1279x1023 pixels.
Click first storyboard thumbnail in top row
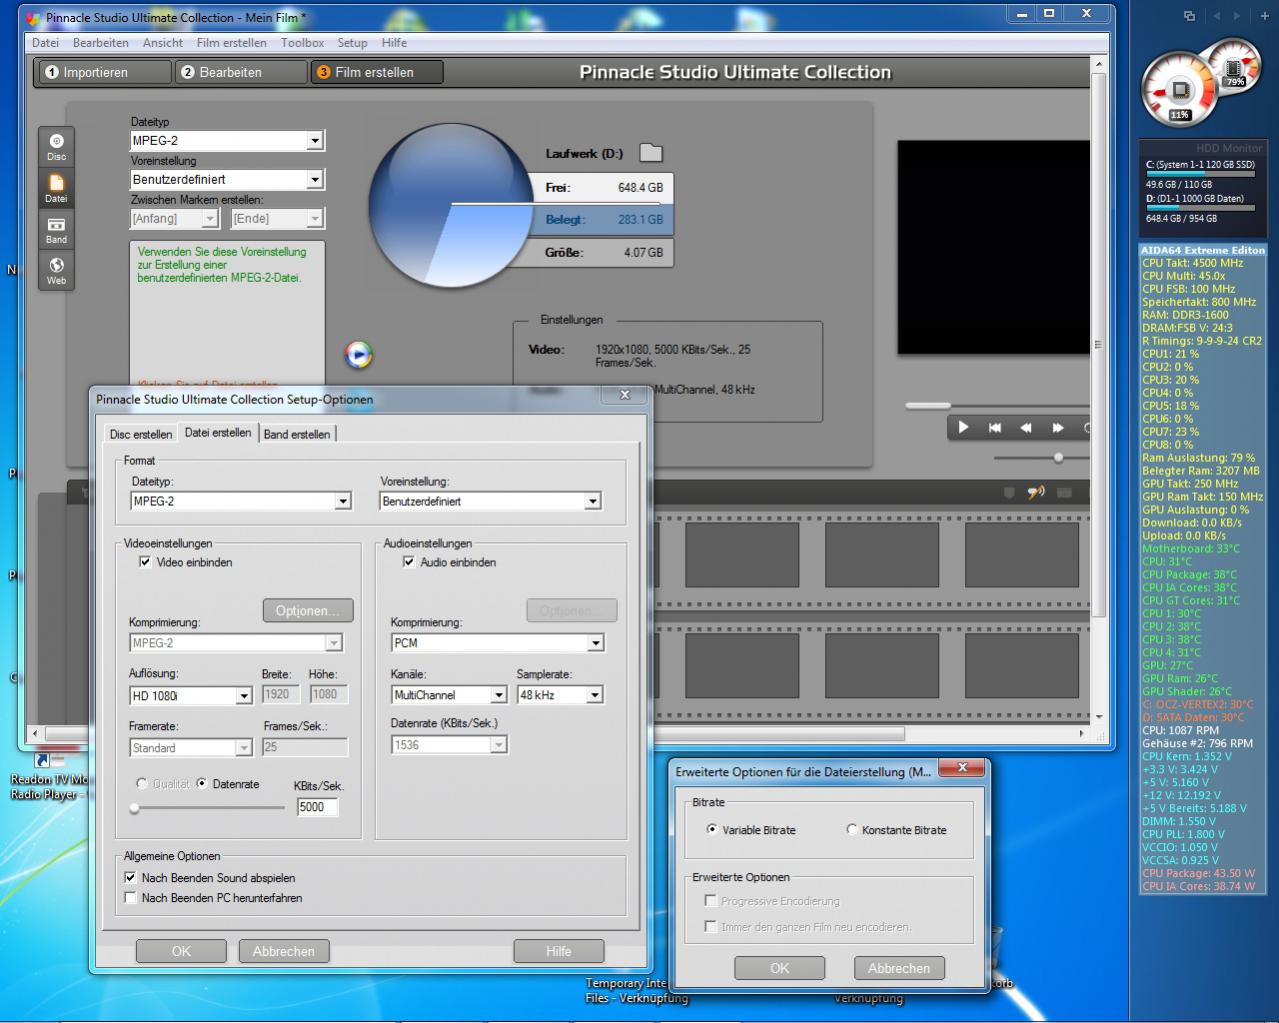(741, 554)
